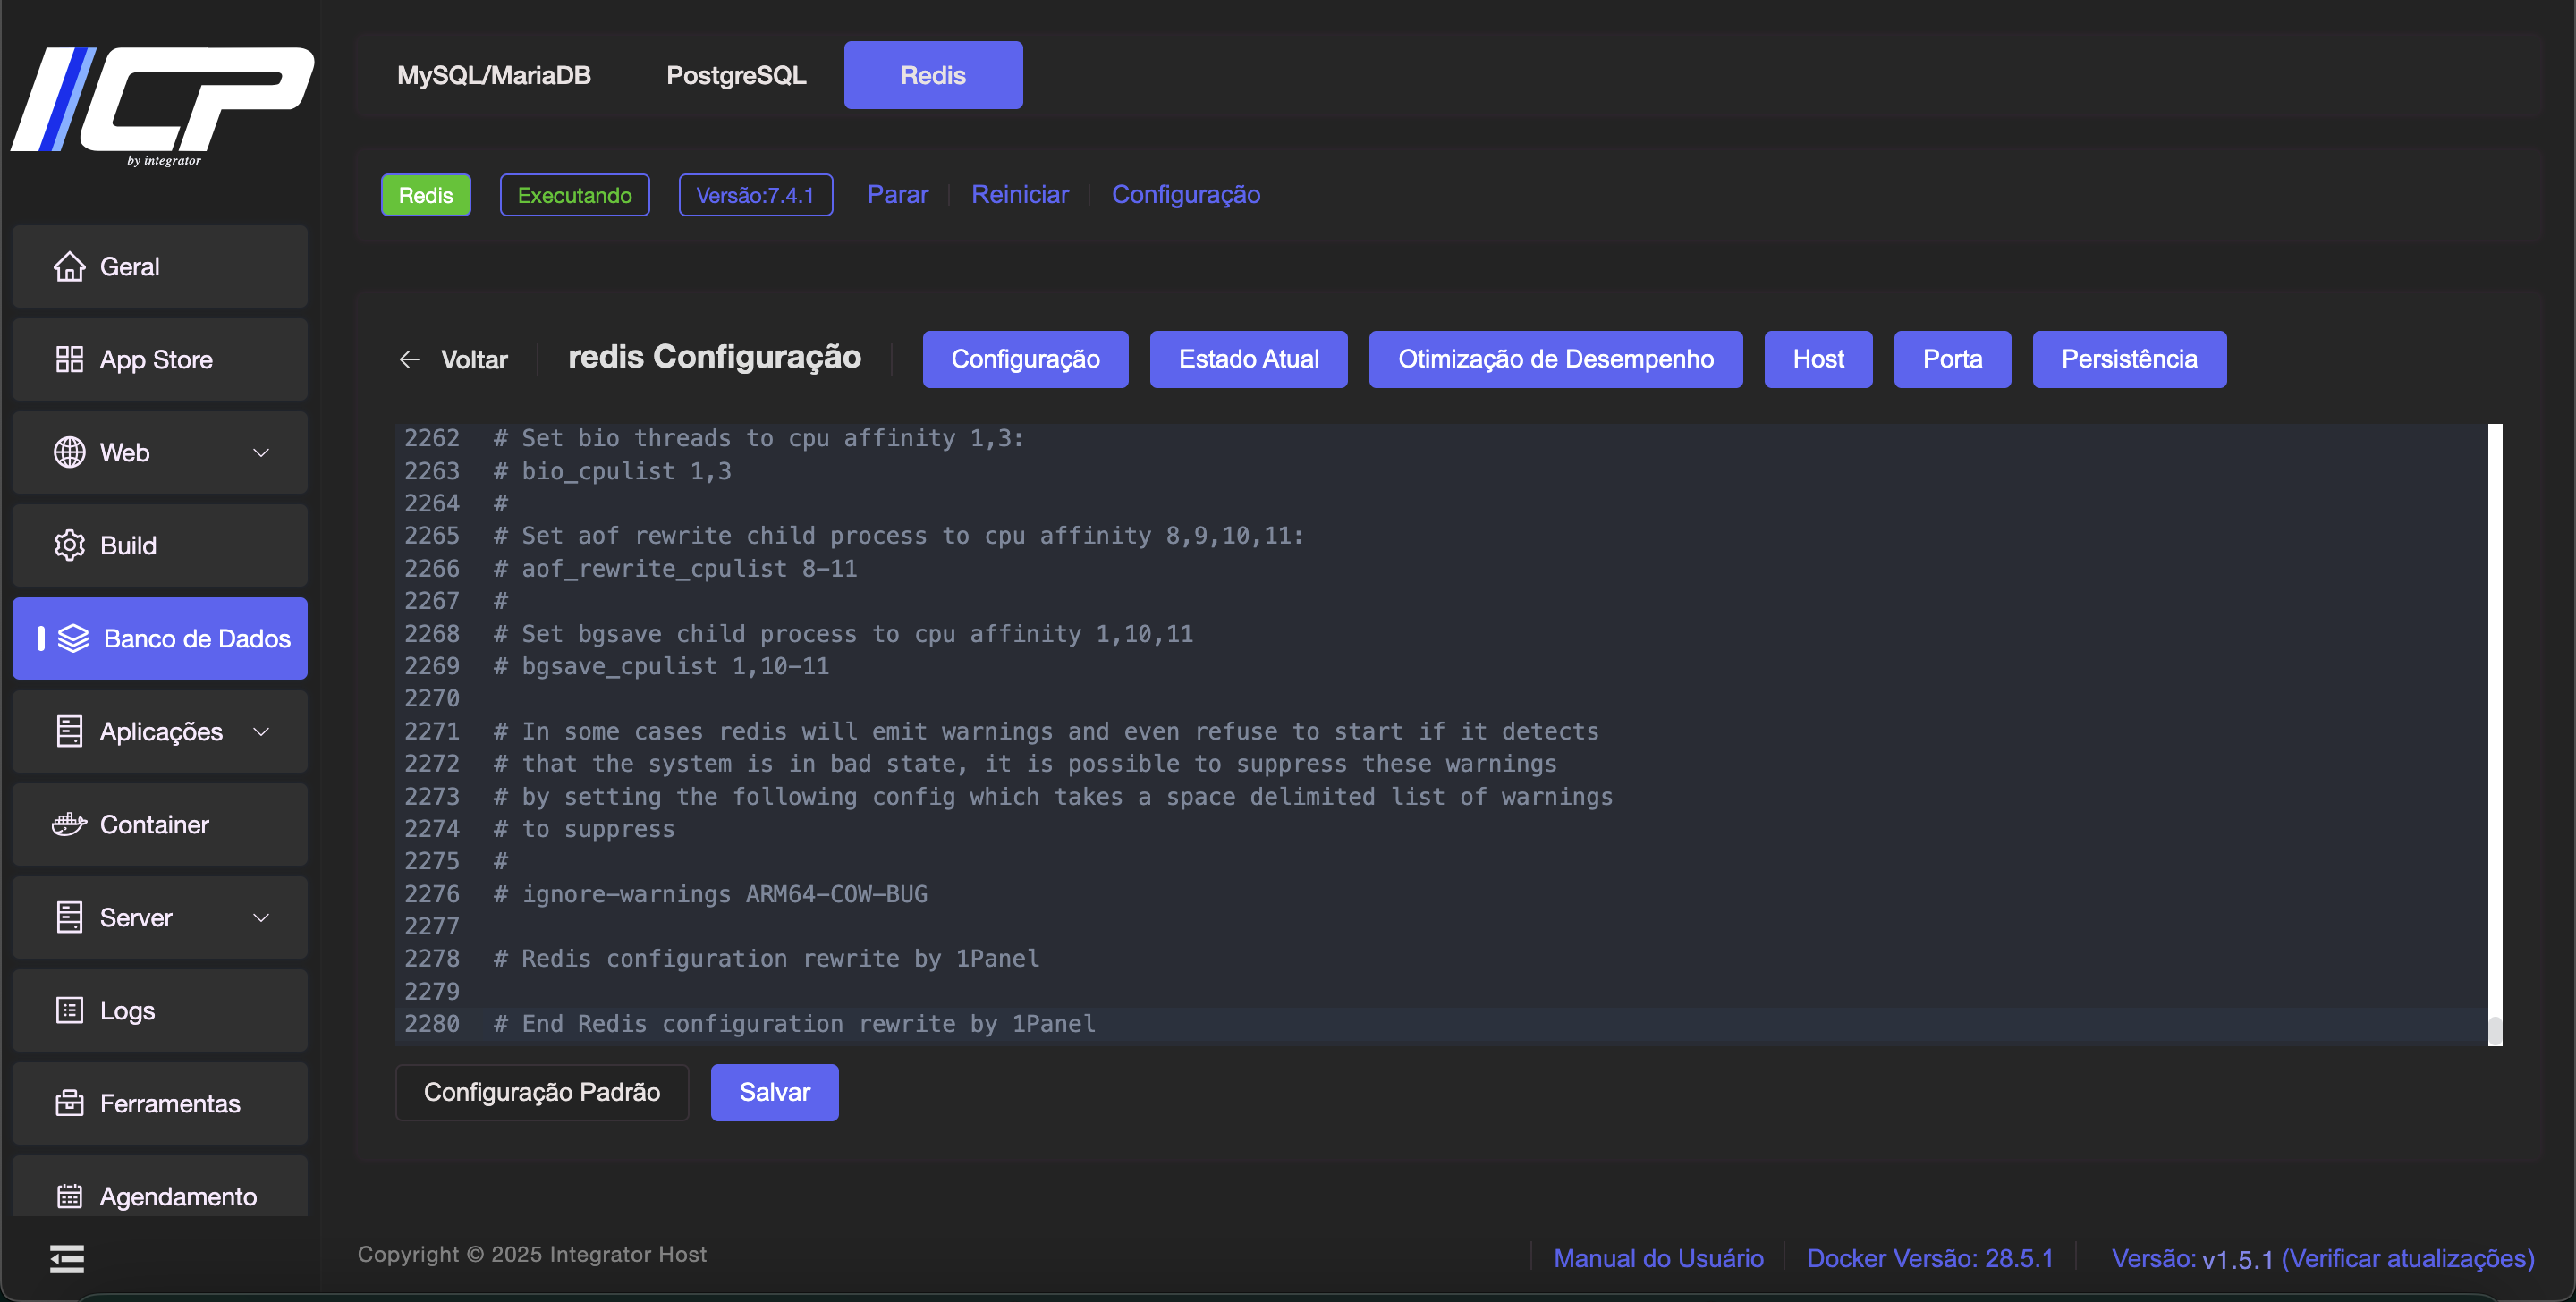Click the Salvar button
Viewport: 2576px width, 1302px height.
(774, 1092)
